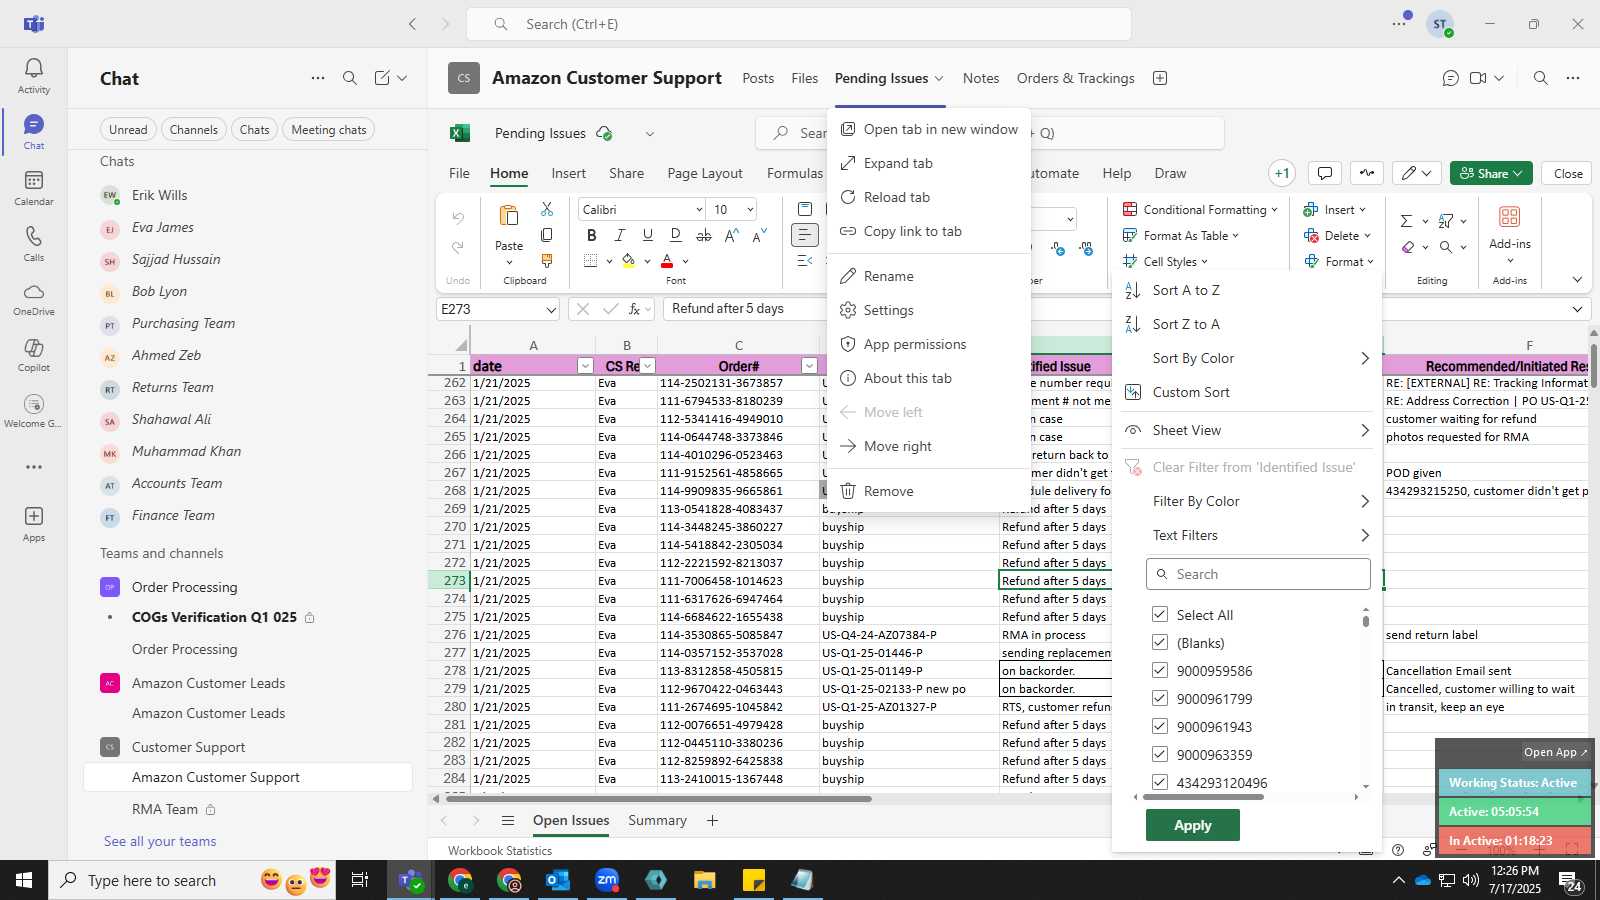
Task: Click the font color red swatch
Action: [667, 261]
